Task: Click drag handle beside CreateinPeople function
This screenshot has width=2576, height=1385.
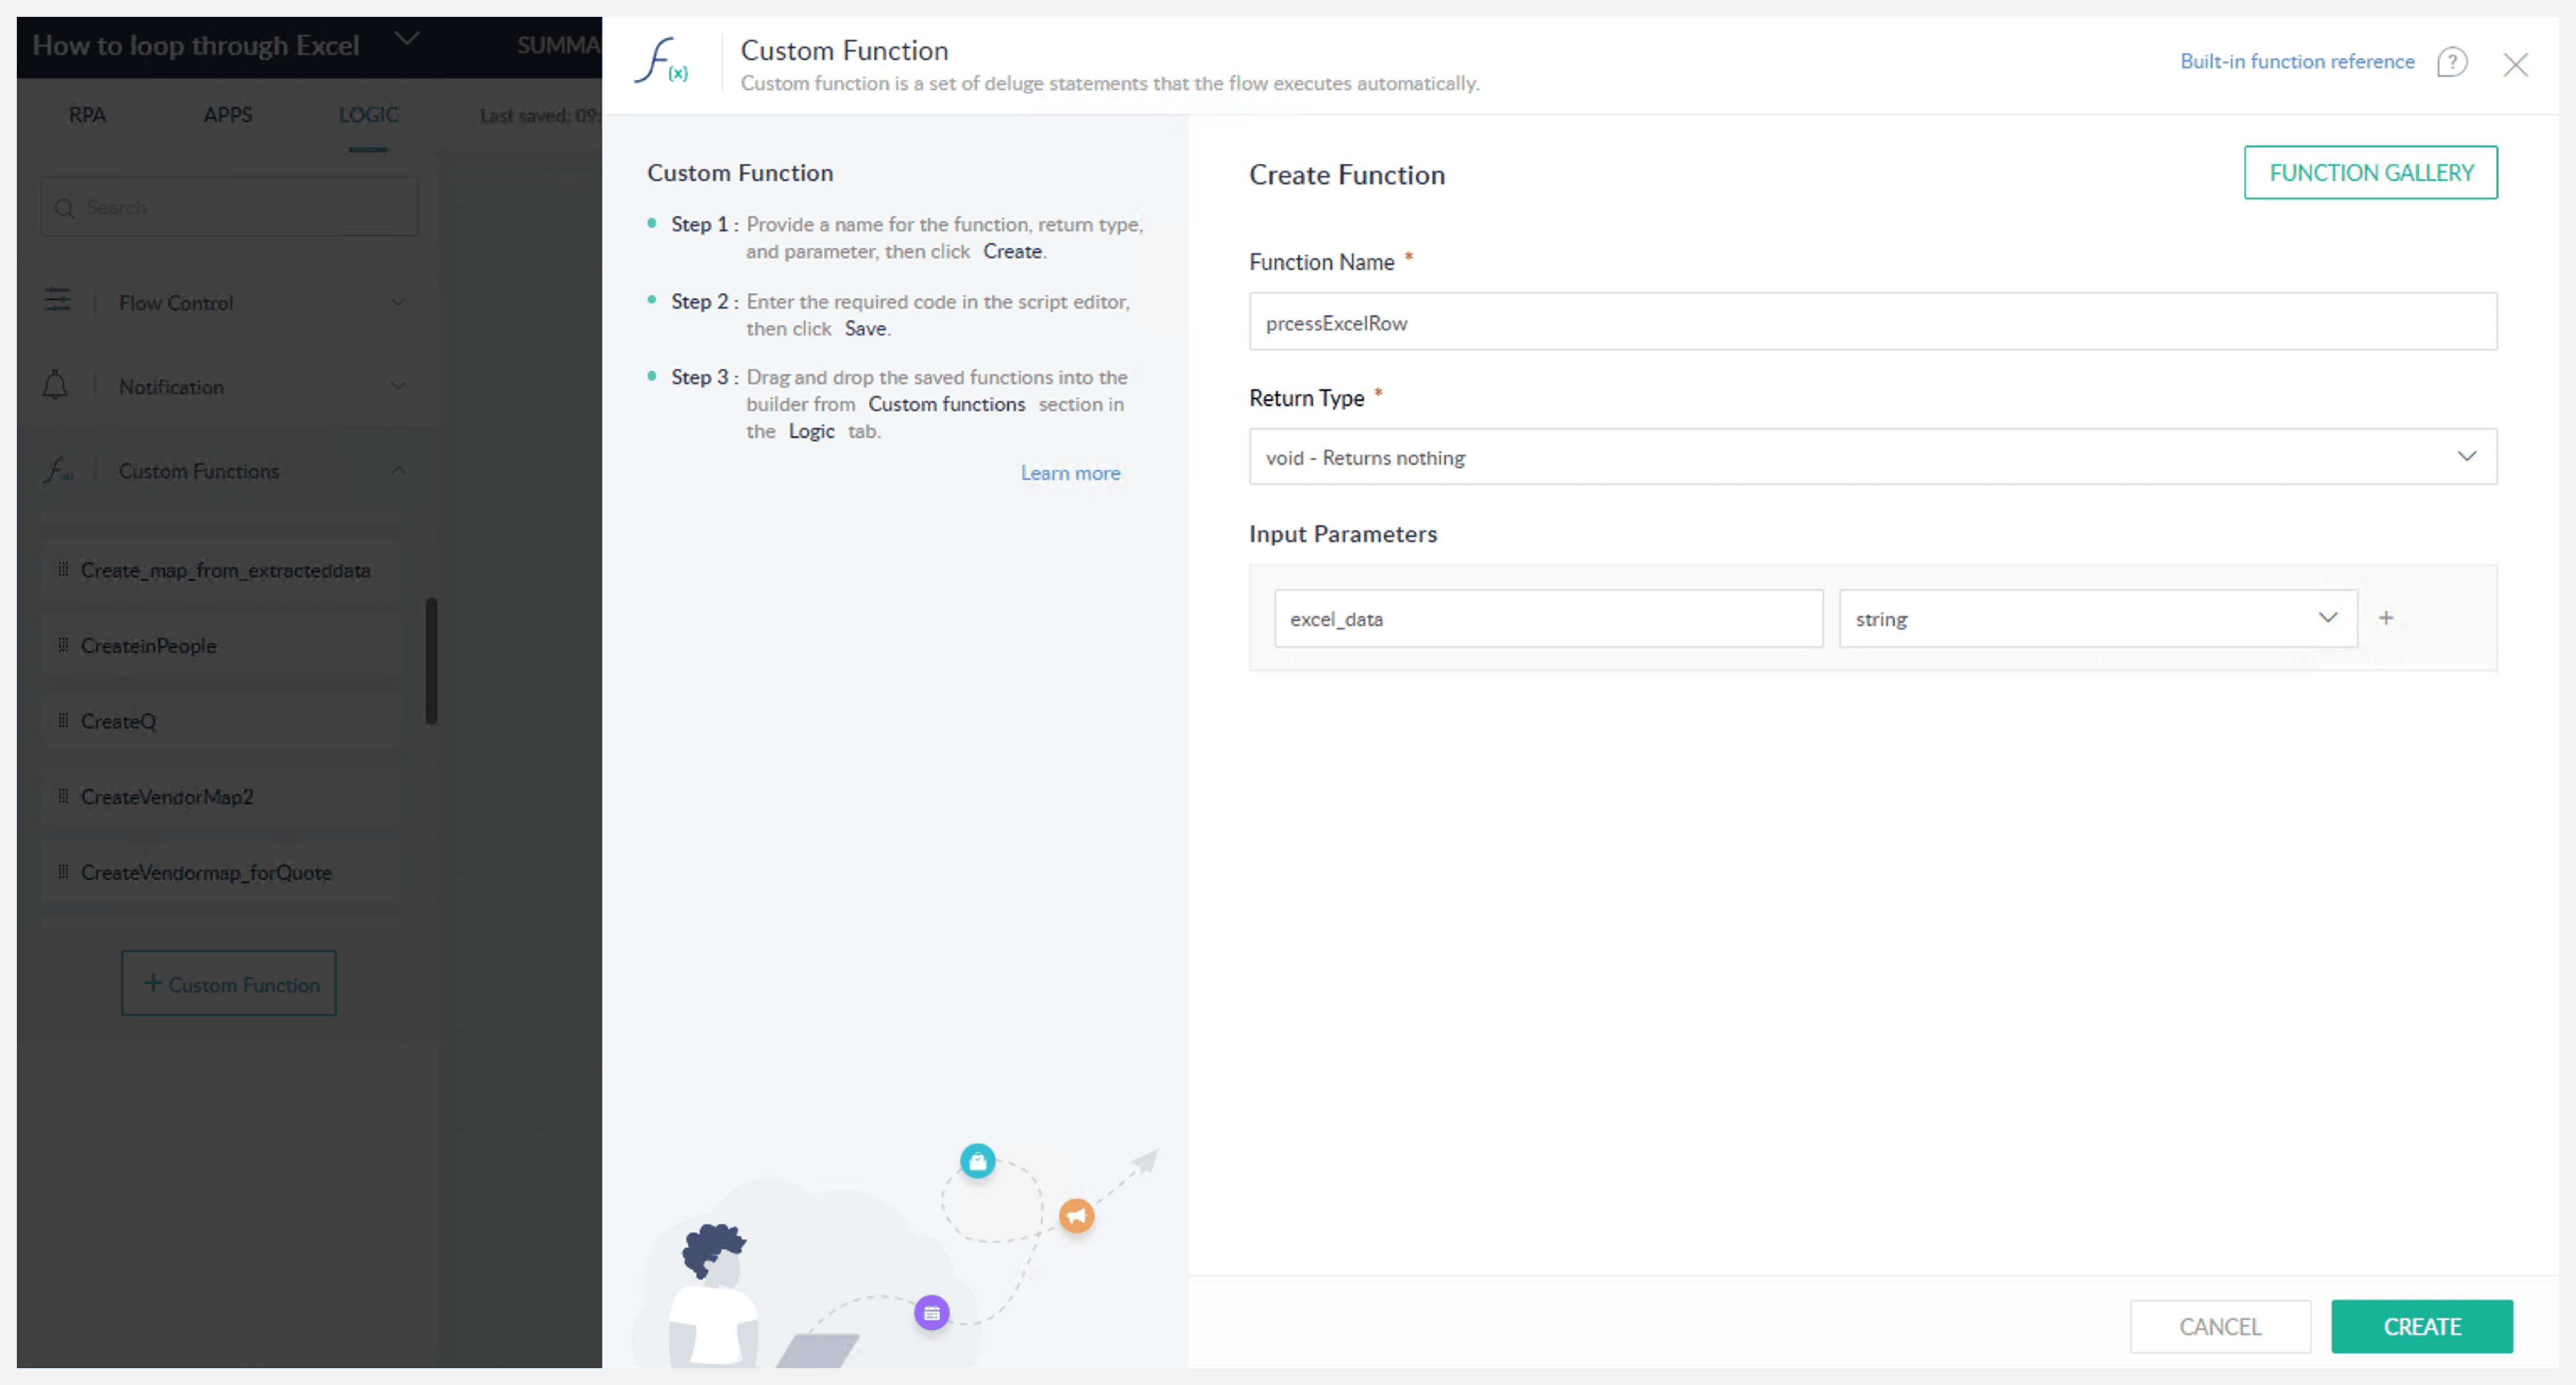Action: [x=63, y=645]
